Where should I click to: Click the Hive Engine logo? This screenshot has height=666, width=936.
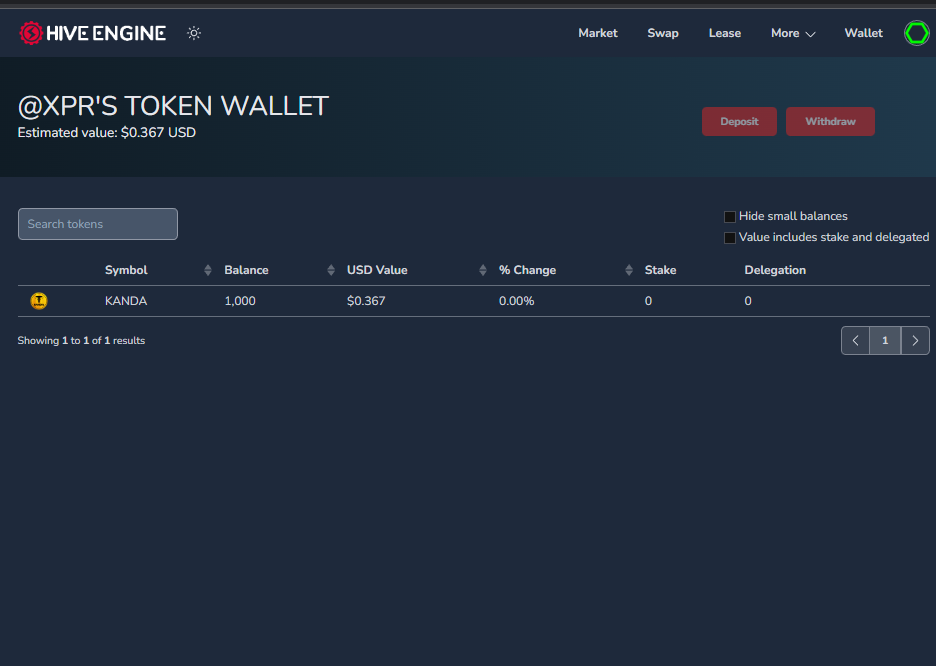(93, 33)
